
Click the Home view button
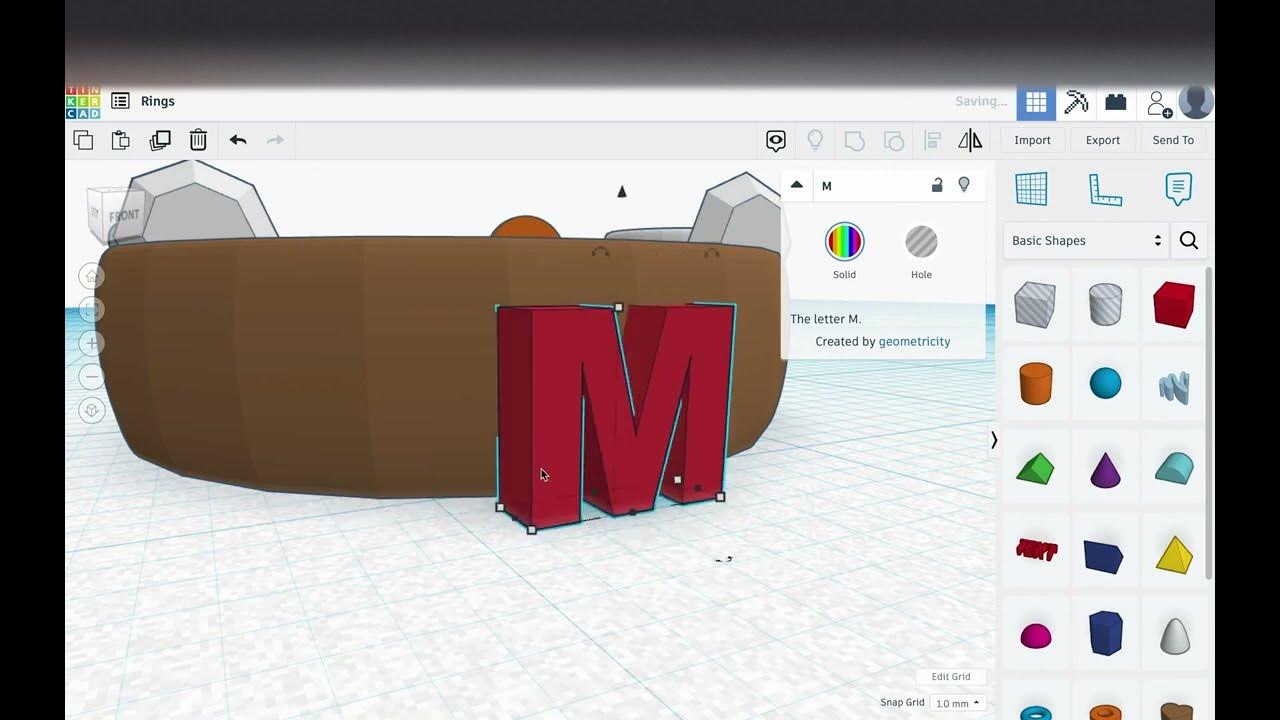[91, 277]
